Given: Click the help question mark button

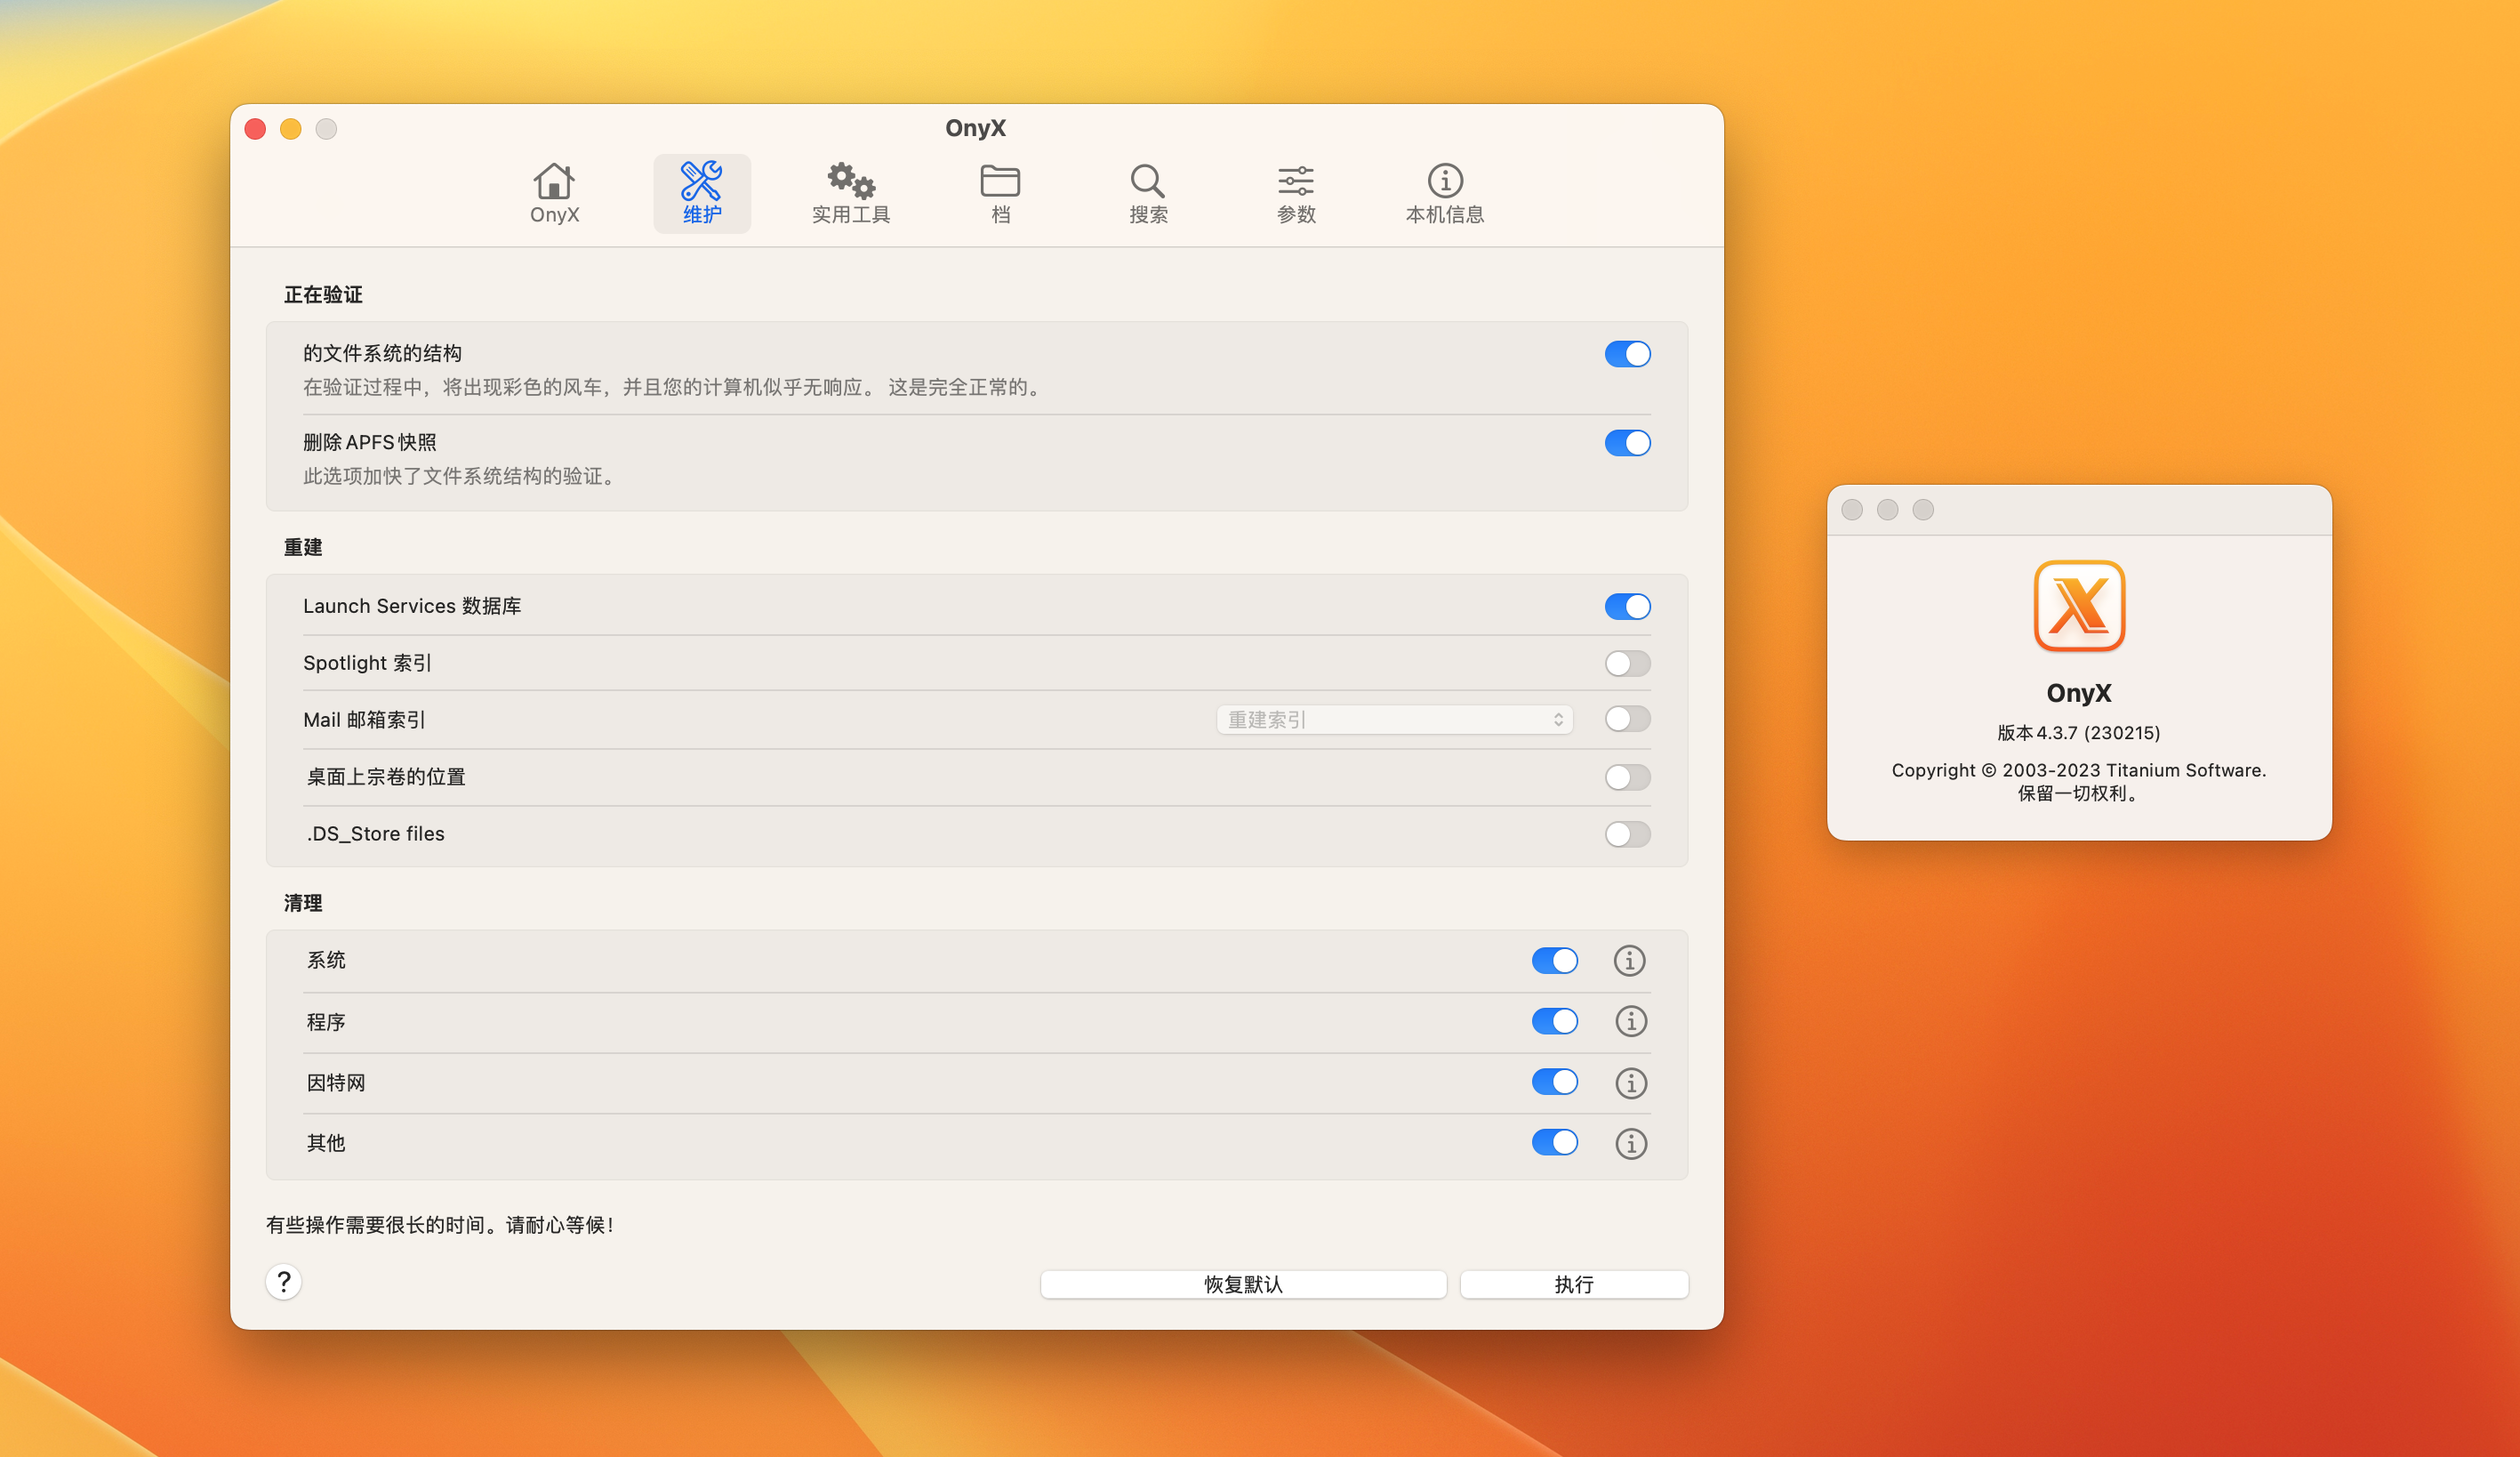Looking at the screenshot, I should coord(284,1282).
